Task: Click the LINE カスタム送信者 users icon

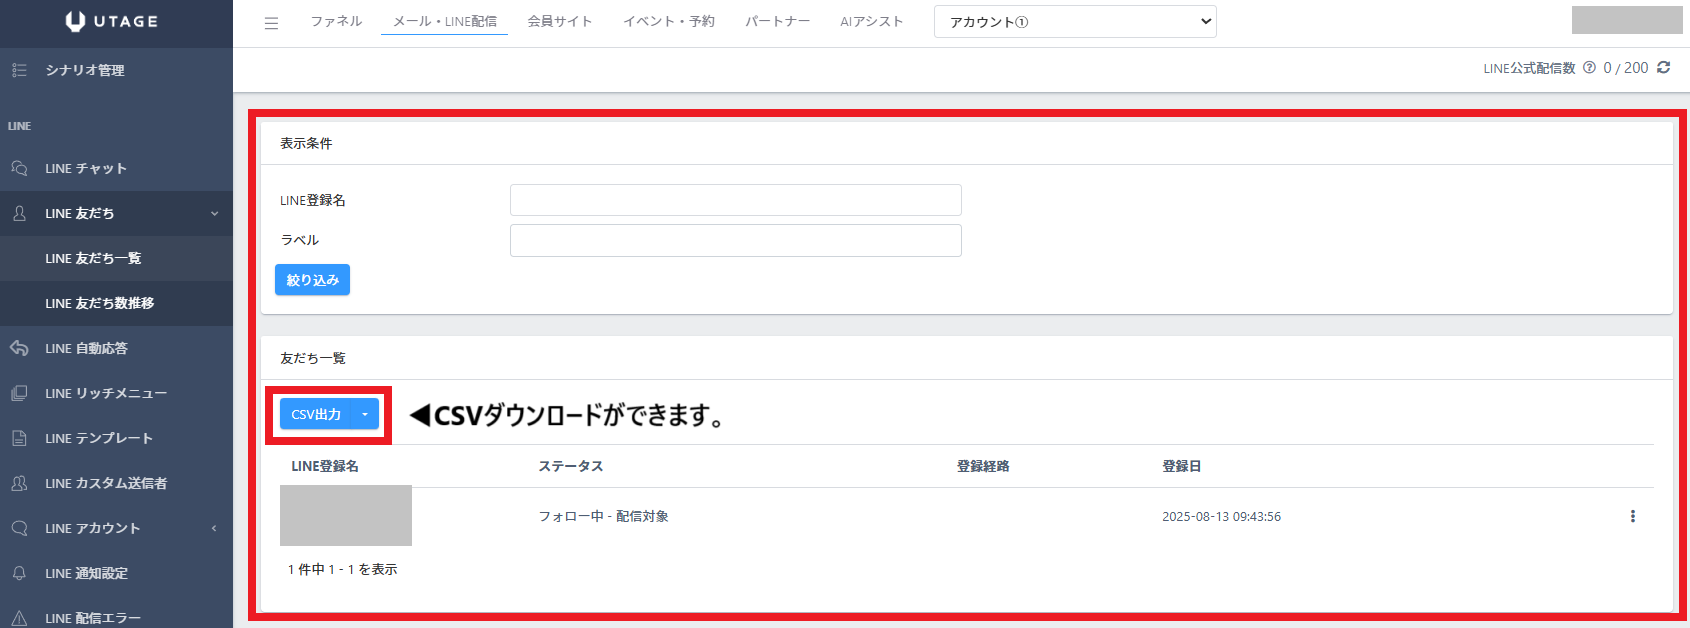Action: (x=19, y=483)
